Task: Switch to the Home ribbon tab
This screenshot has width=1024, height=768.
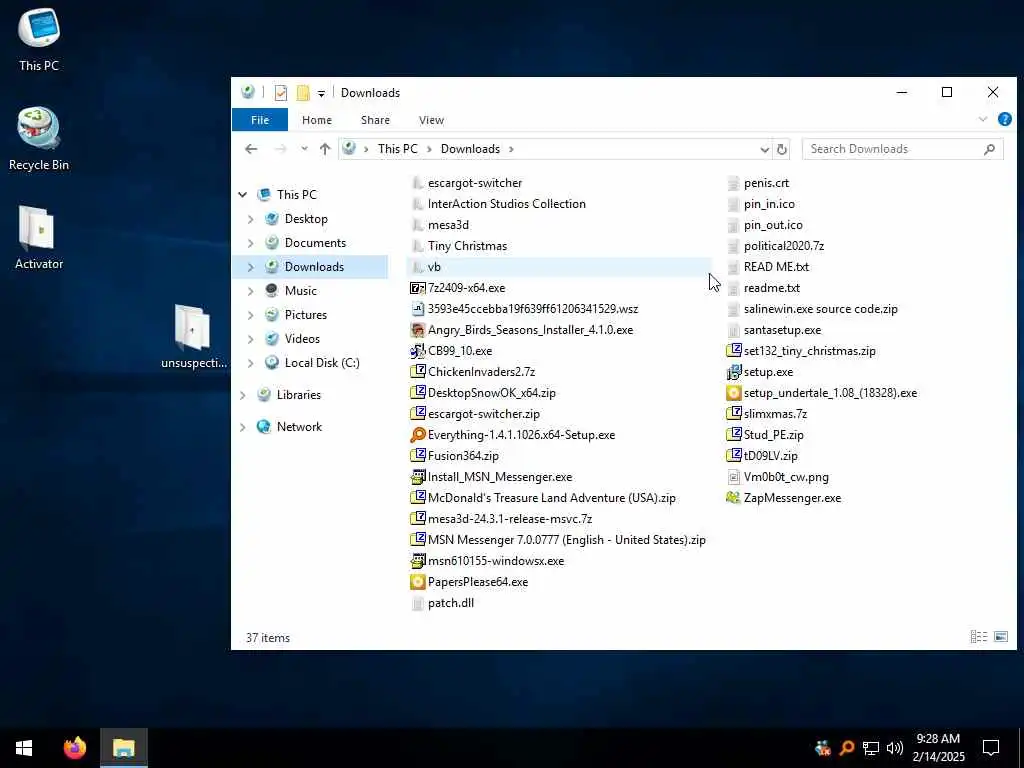Action: pos(317,120)
